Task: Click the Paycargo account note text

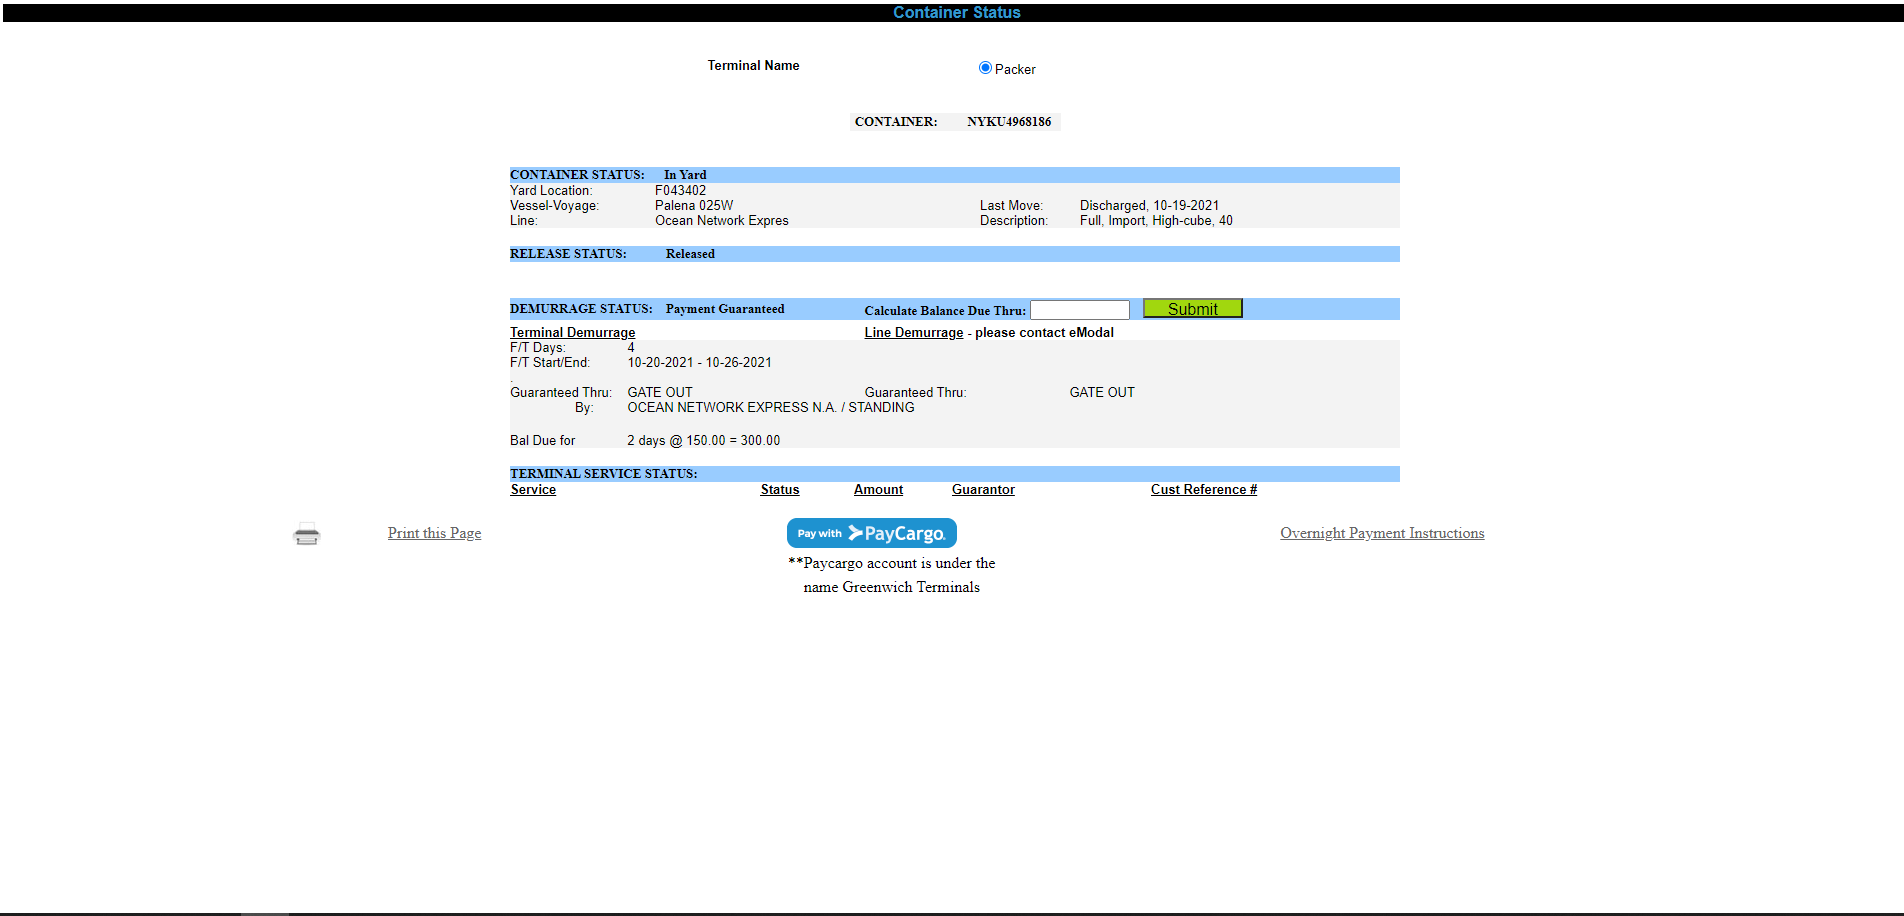Action: pyautogui.click(x=892, y=575)
